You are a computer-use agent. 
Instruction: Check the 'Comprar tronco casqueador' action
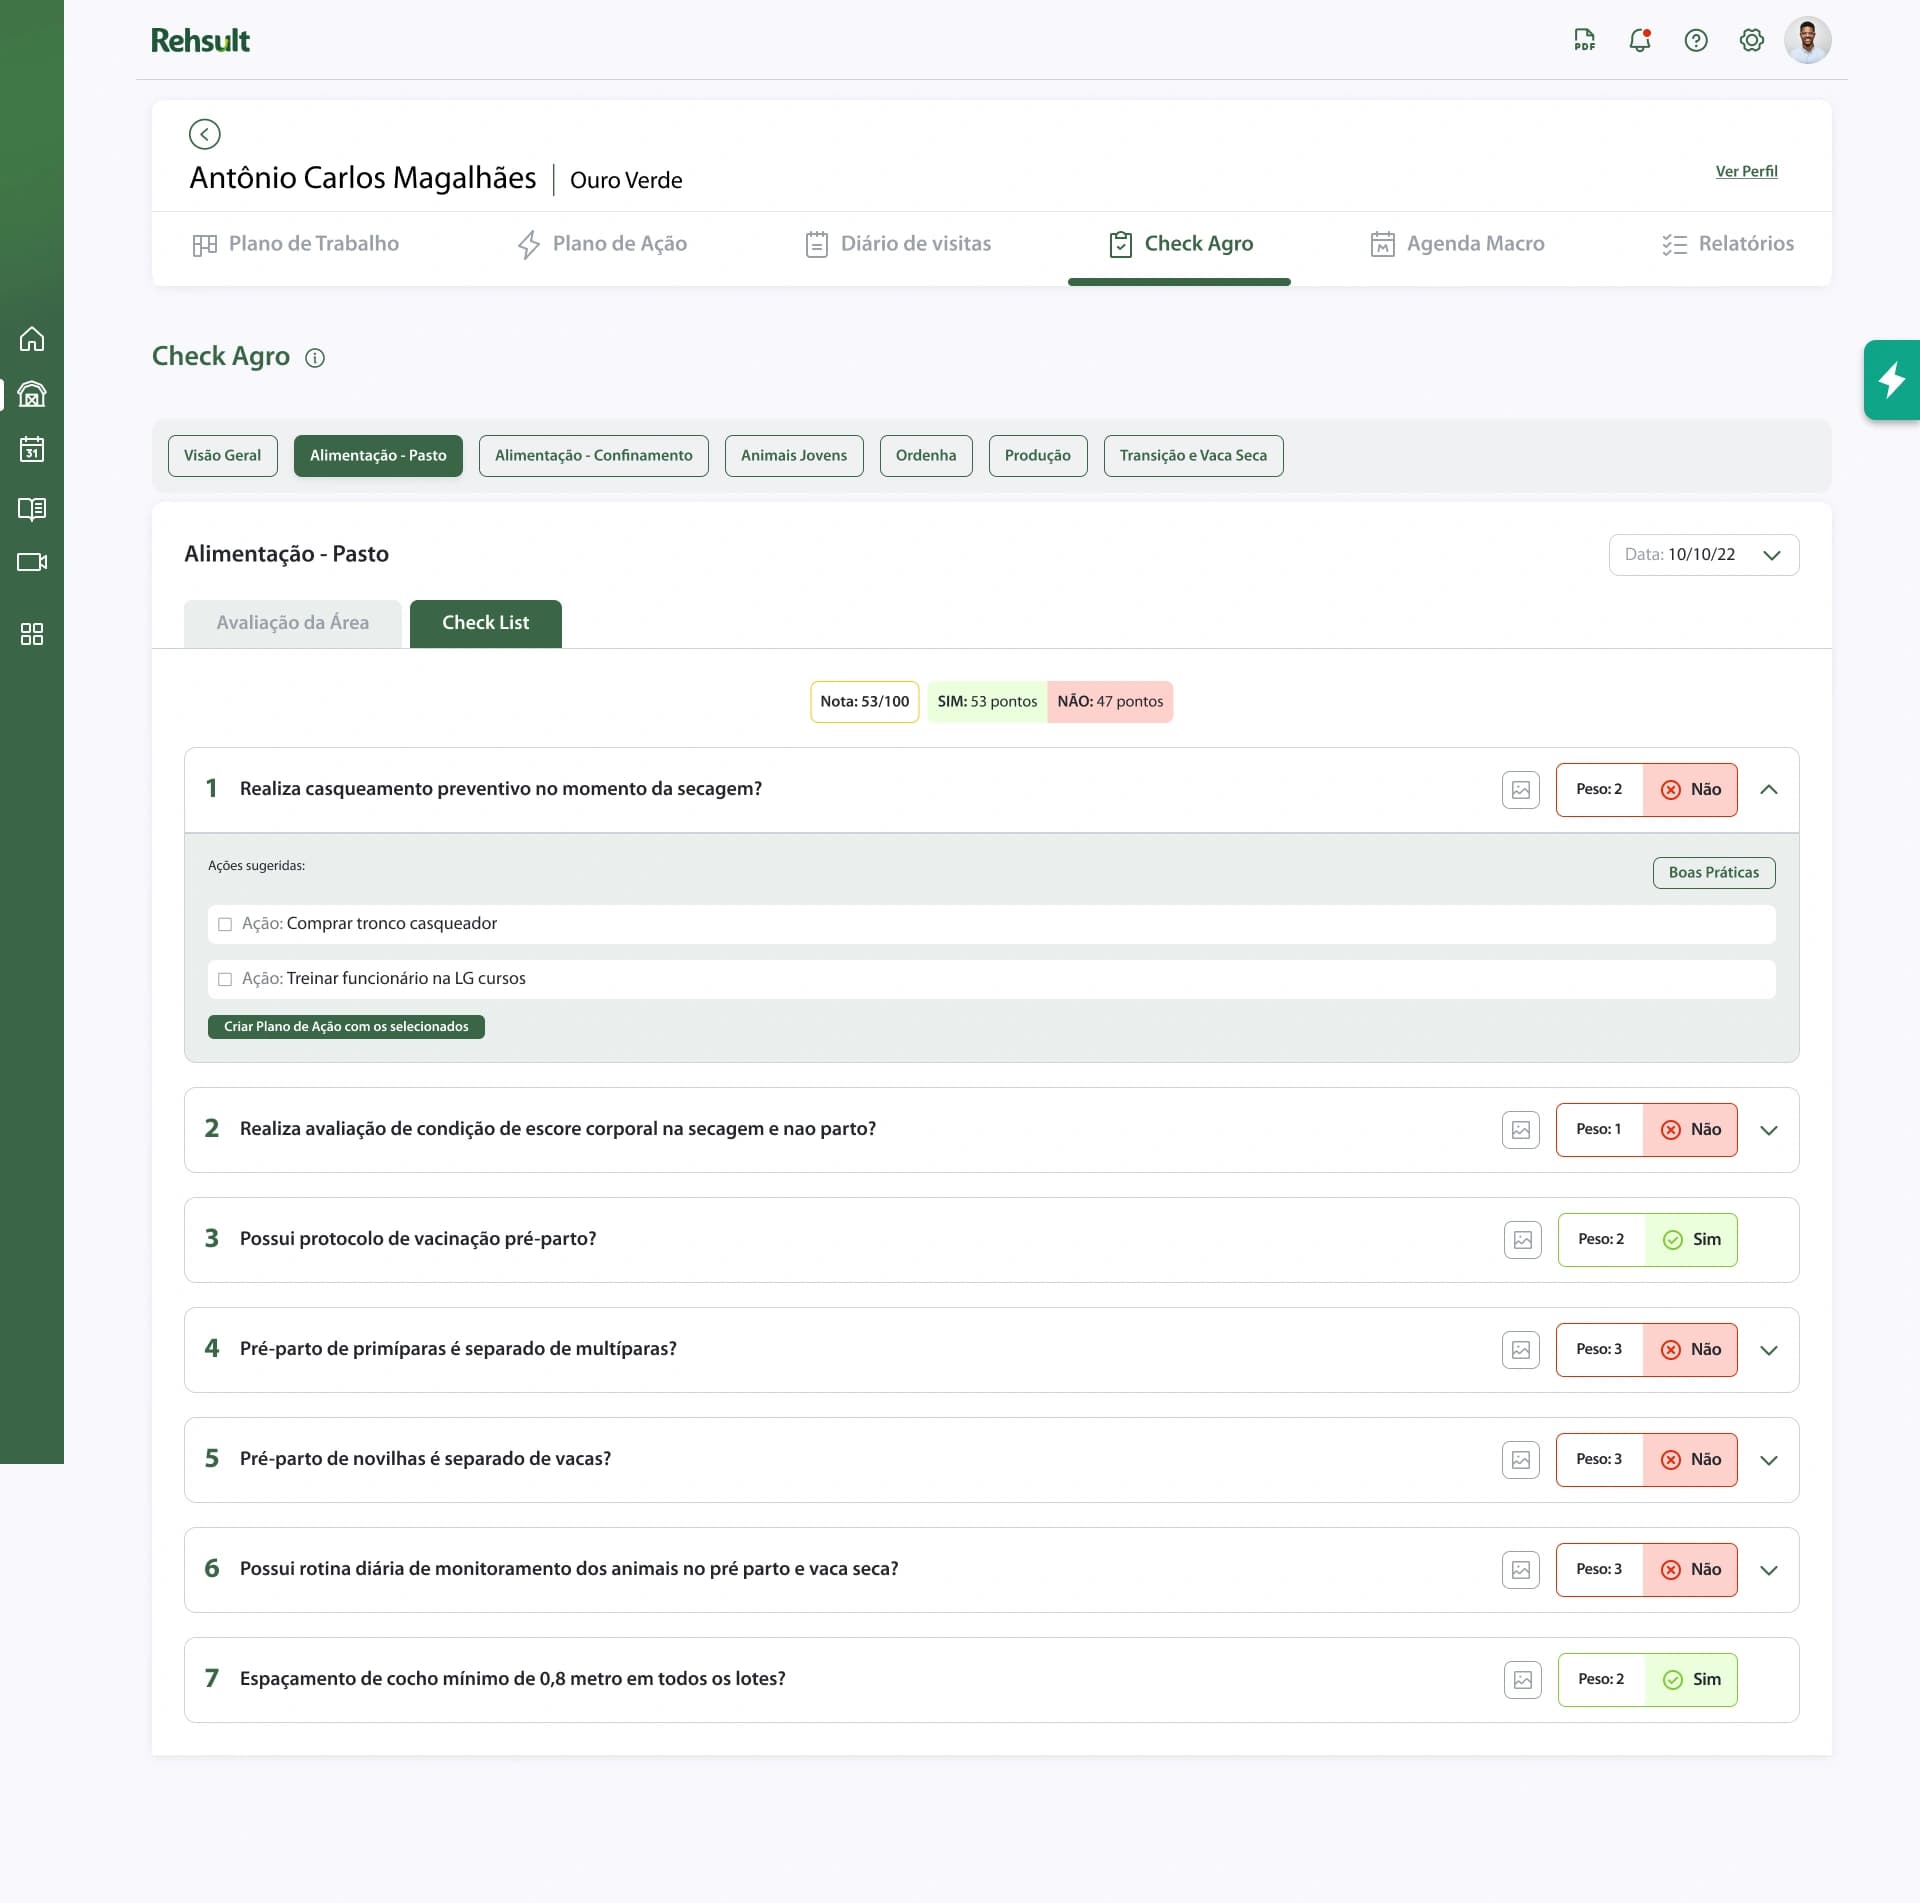pyautogui.click(x=225, y=924)
